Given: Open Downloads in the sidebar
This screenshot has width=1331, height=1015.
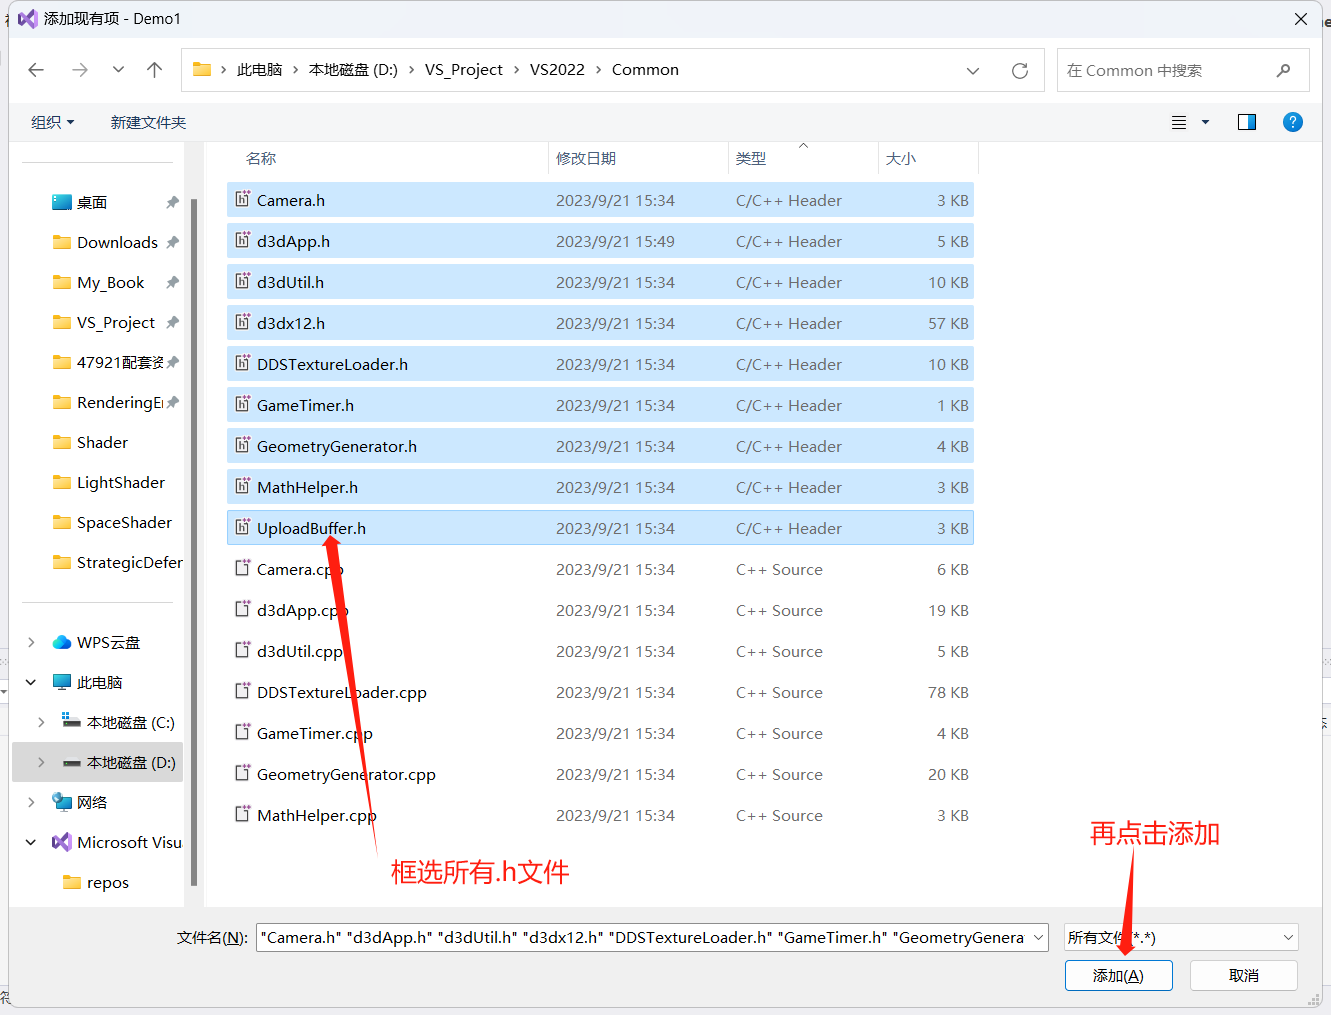Looking at the screenshot, I should click(x=117, y=242).
